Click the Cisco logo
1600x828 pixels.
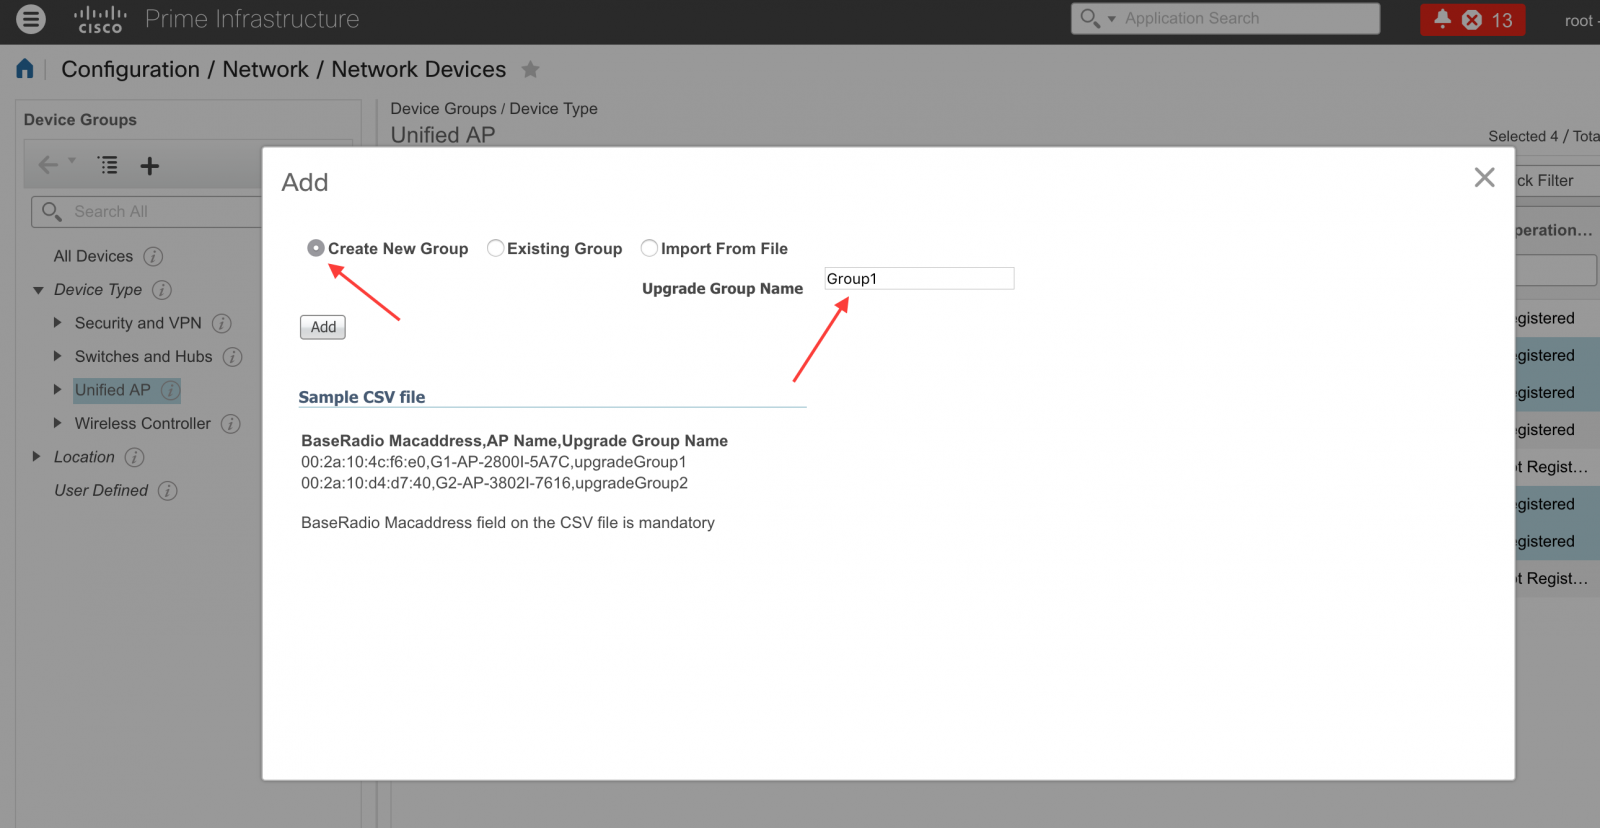(100, 19)
